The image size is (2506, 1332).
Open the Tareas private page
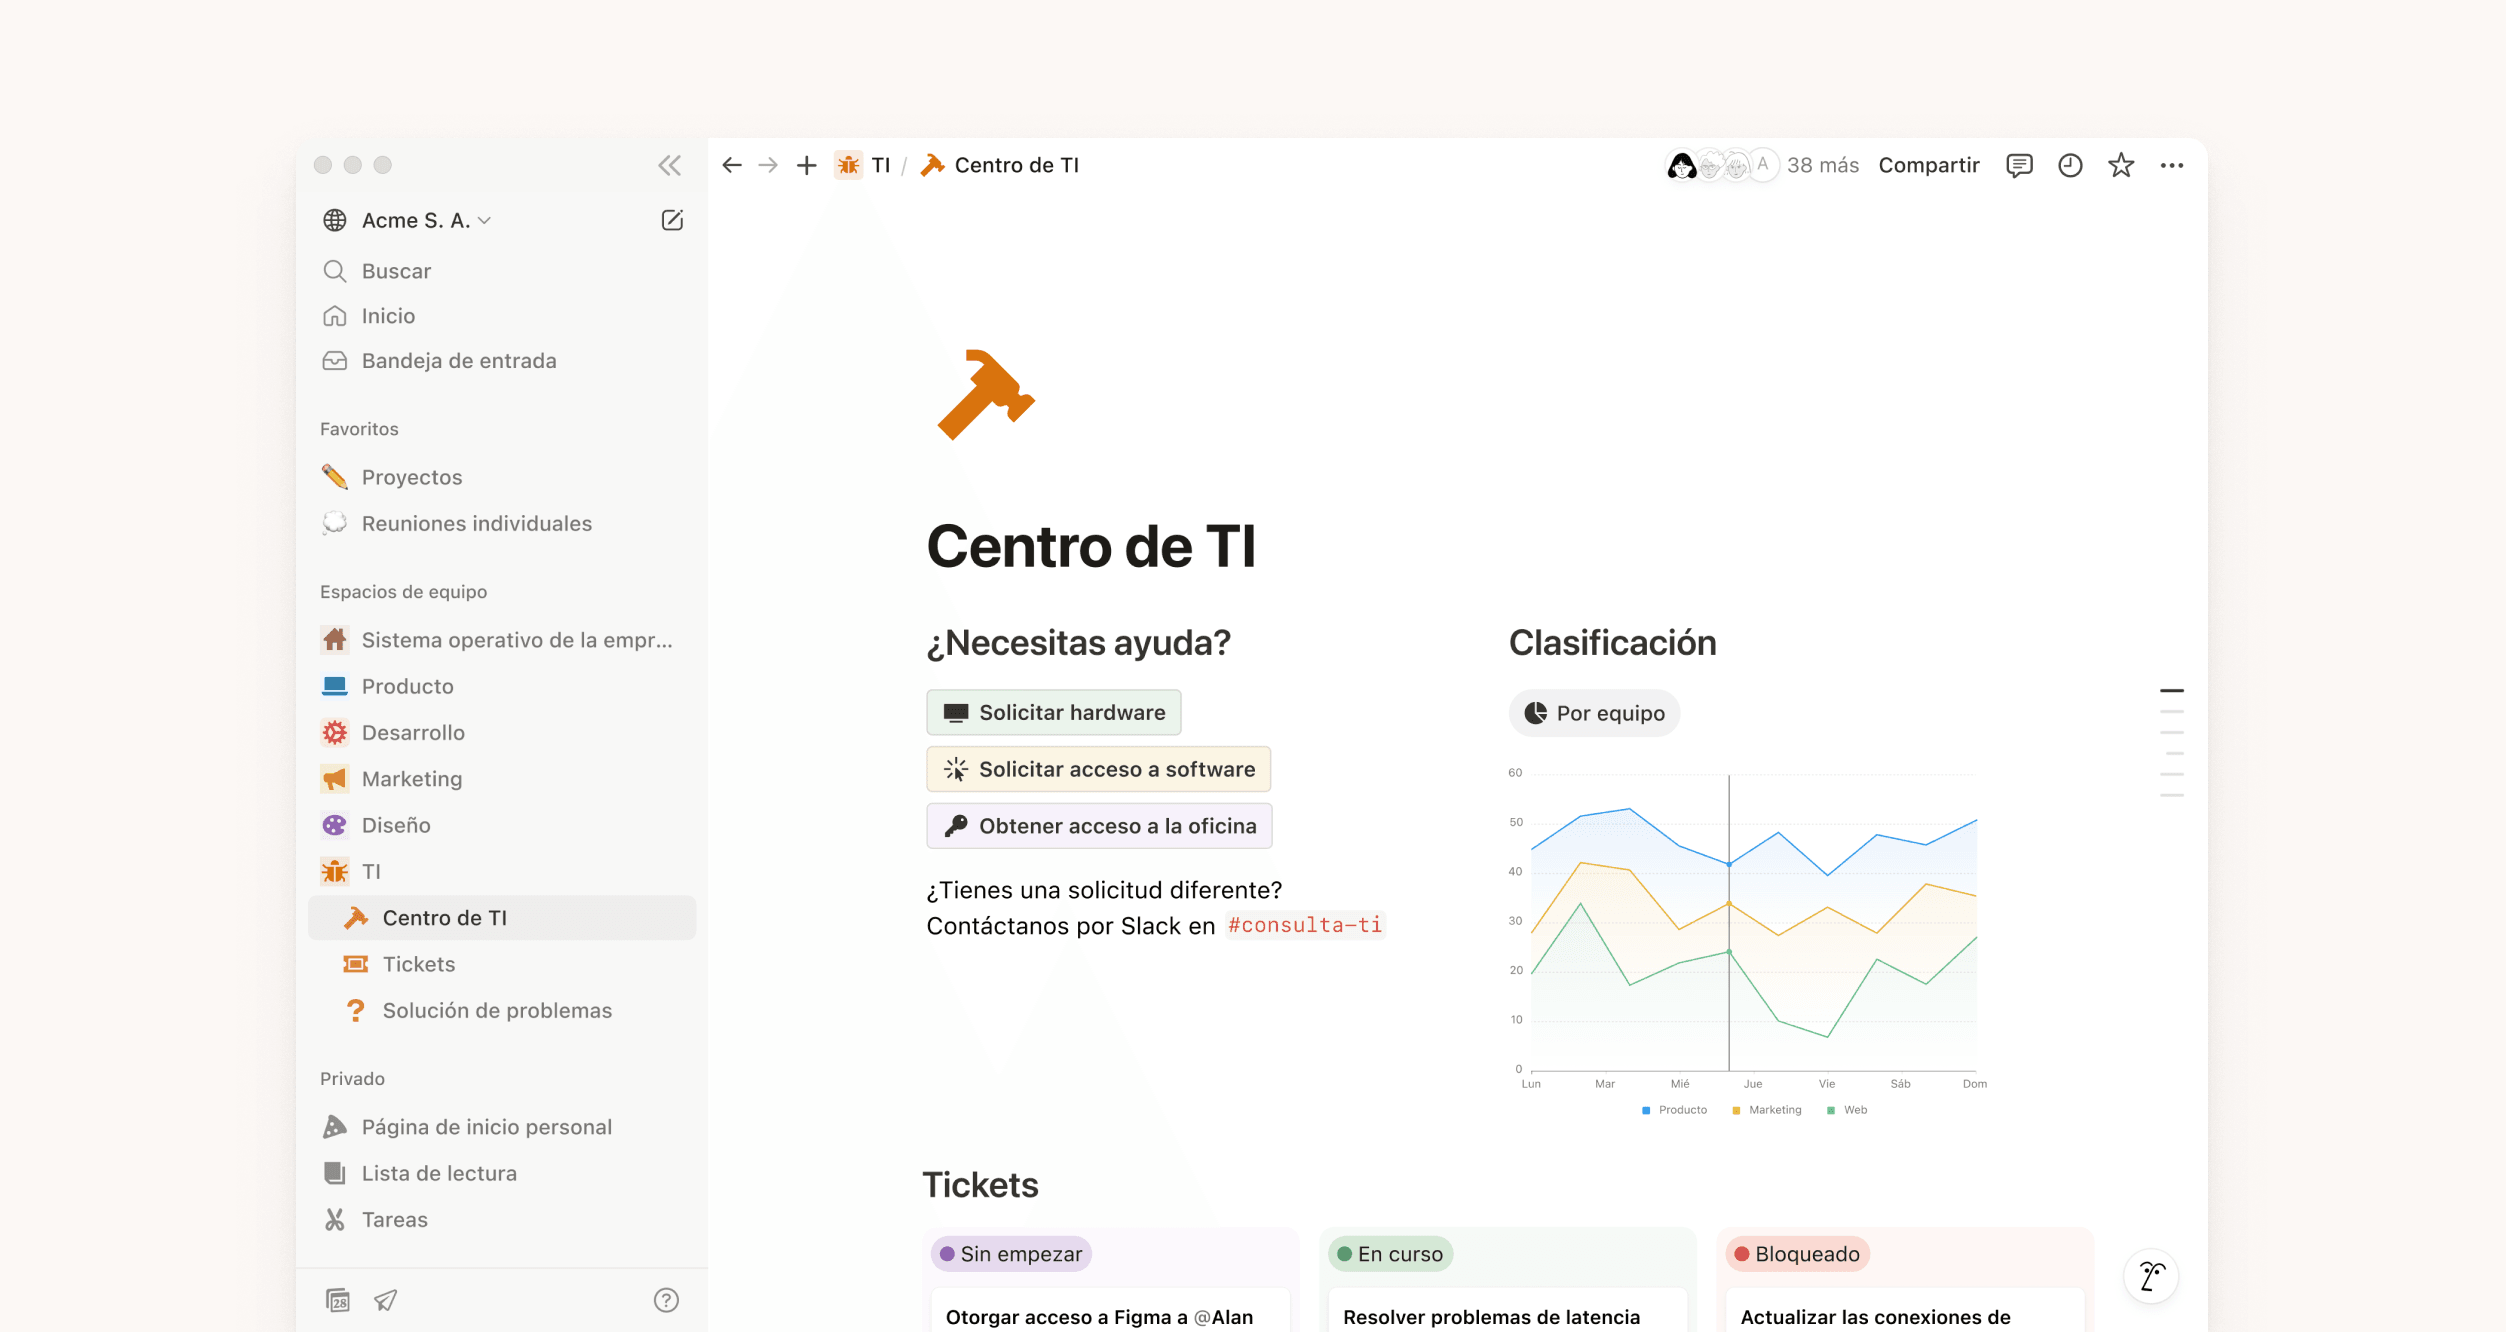click(x=501, y=1219)
